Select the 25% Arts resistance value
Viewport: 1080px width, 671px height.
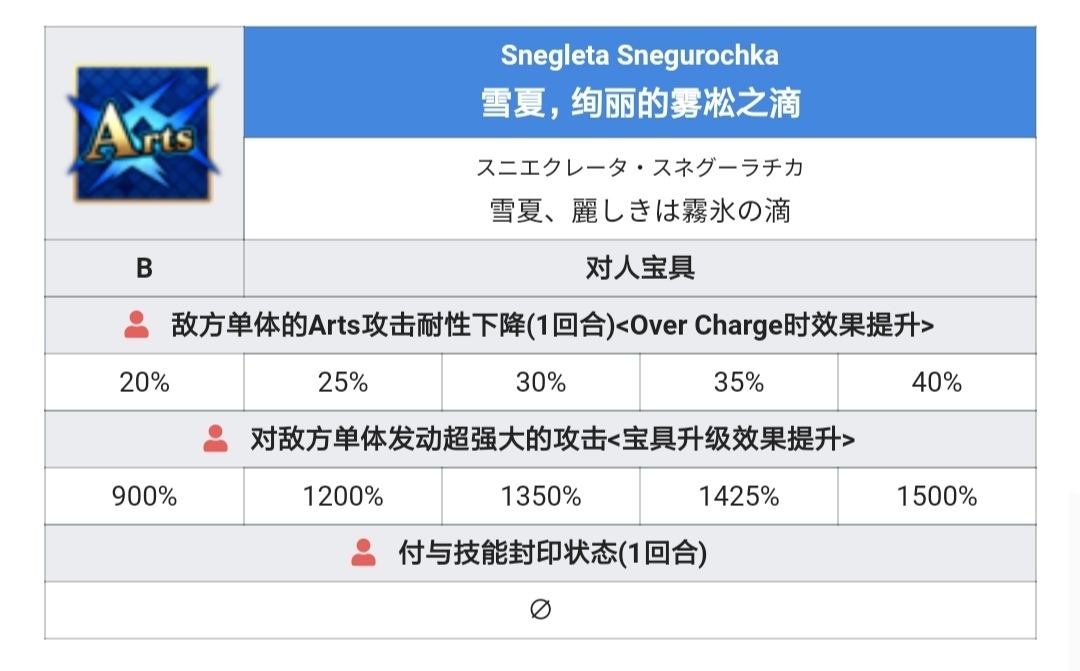[343, 383]
